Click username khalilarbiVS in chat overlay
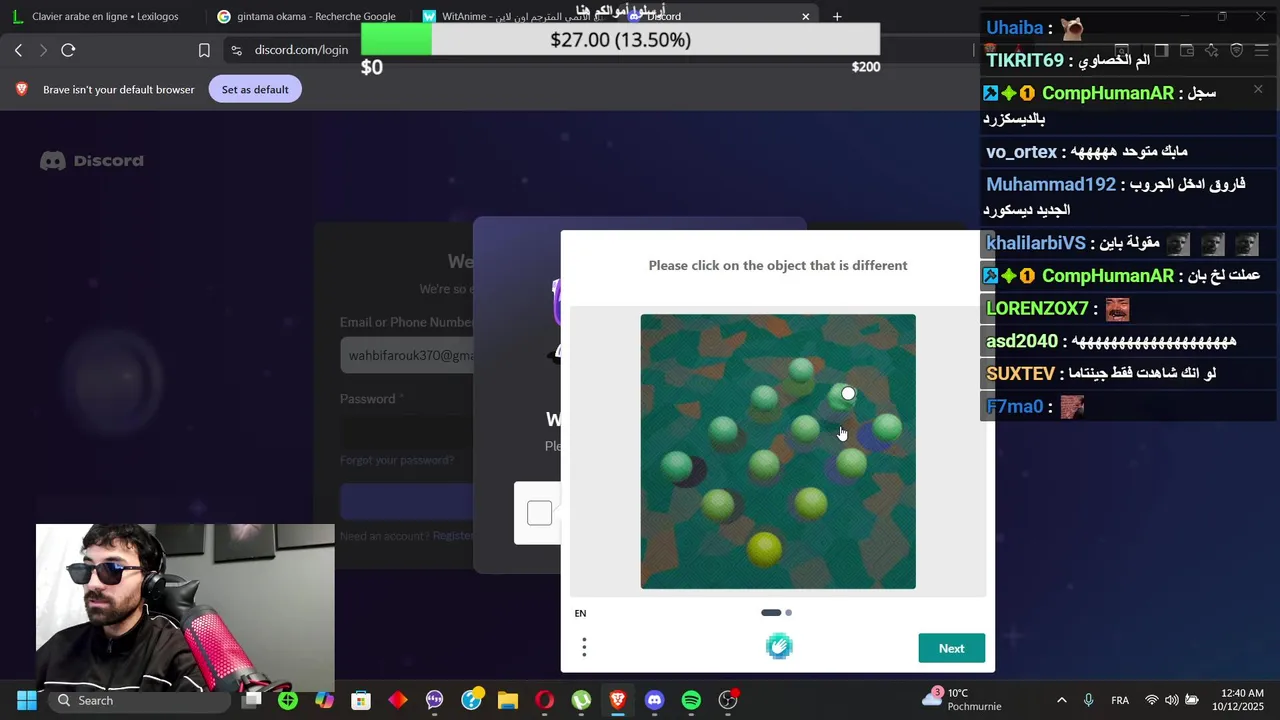Image resolution: width=1280 pixels, height=720 pixels. click(x=1035, y=243)
